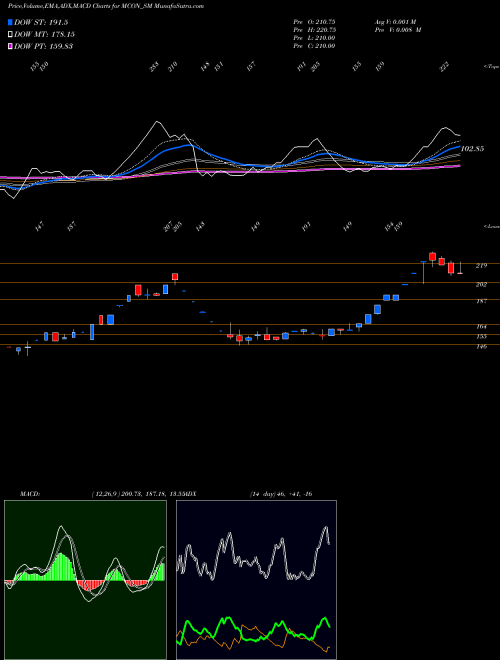Click the red candle just under the 202 line
Viewport: 500px width, 660px height.
click(x=138, y=290)
